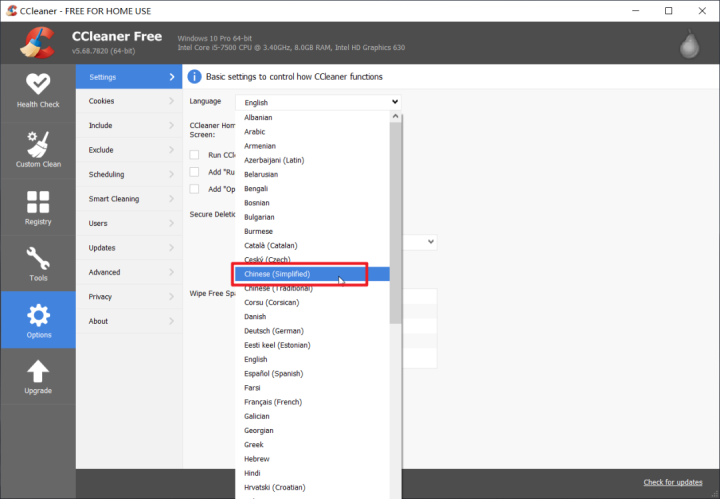Toggle the 'Add Open' context menu checkbox
This screenshot has width=720, height=499.
pos(194,189)
